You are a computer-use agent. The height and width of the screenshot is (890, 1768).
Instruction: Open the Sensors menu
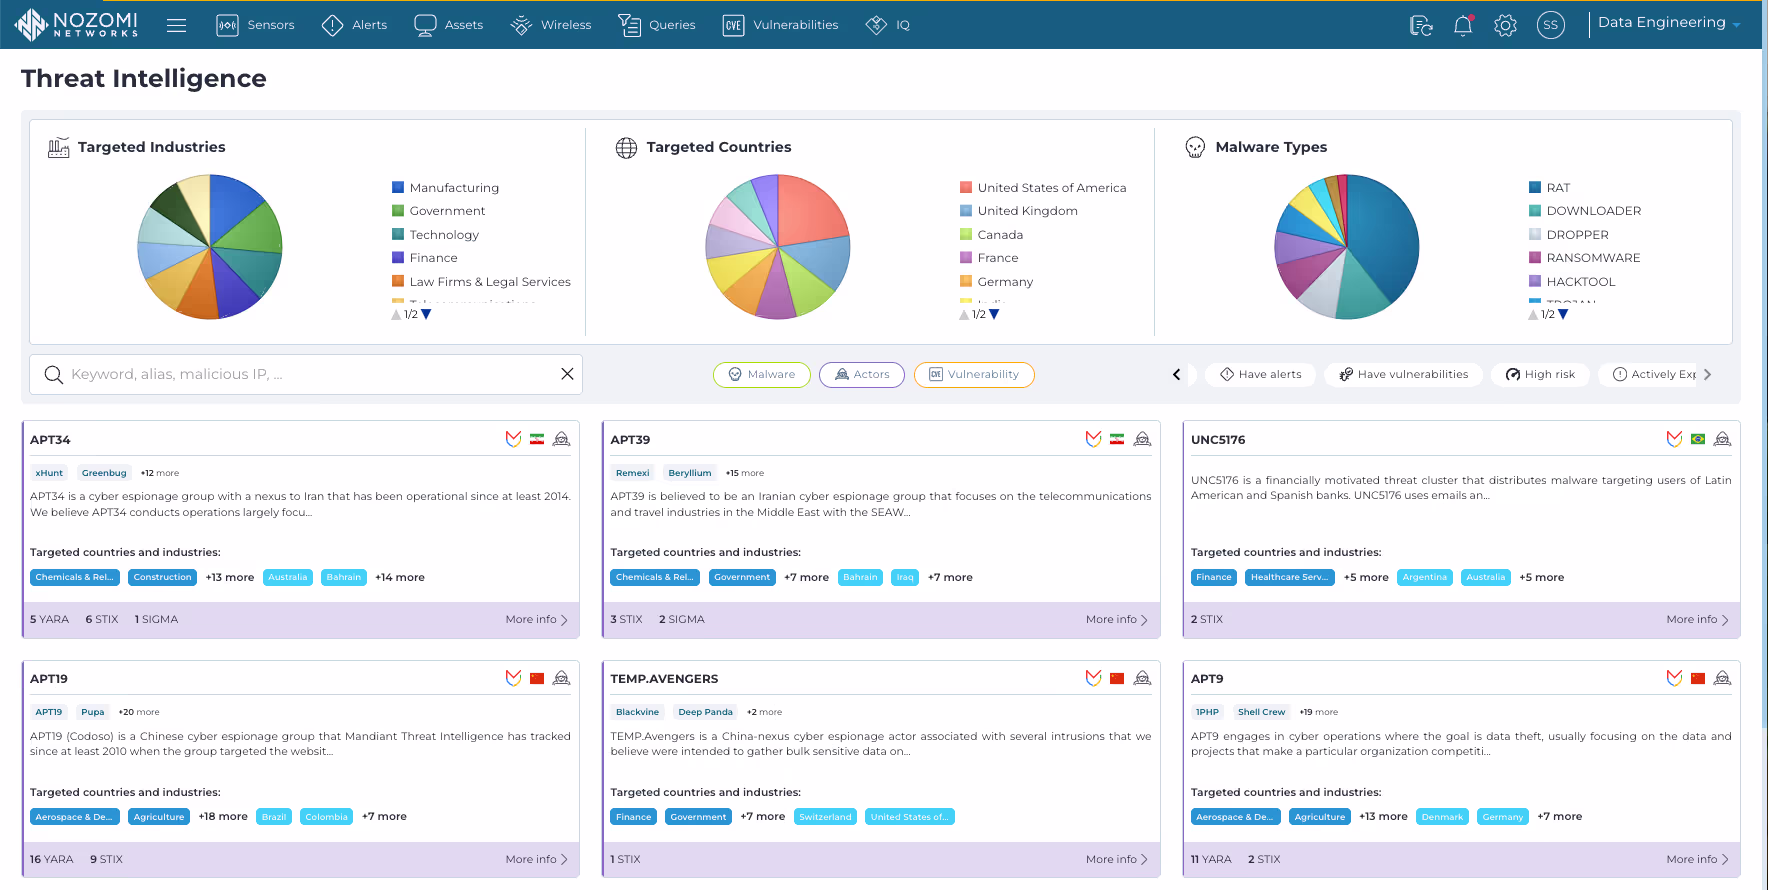pyautogui.click(x=256, y=25)
